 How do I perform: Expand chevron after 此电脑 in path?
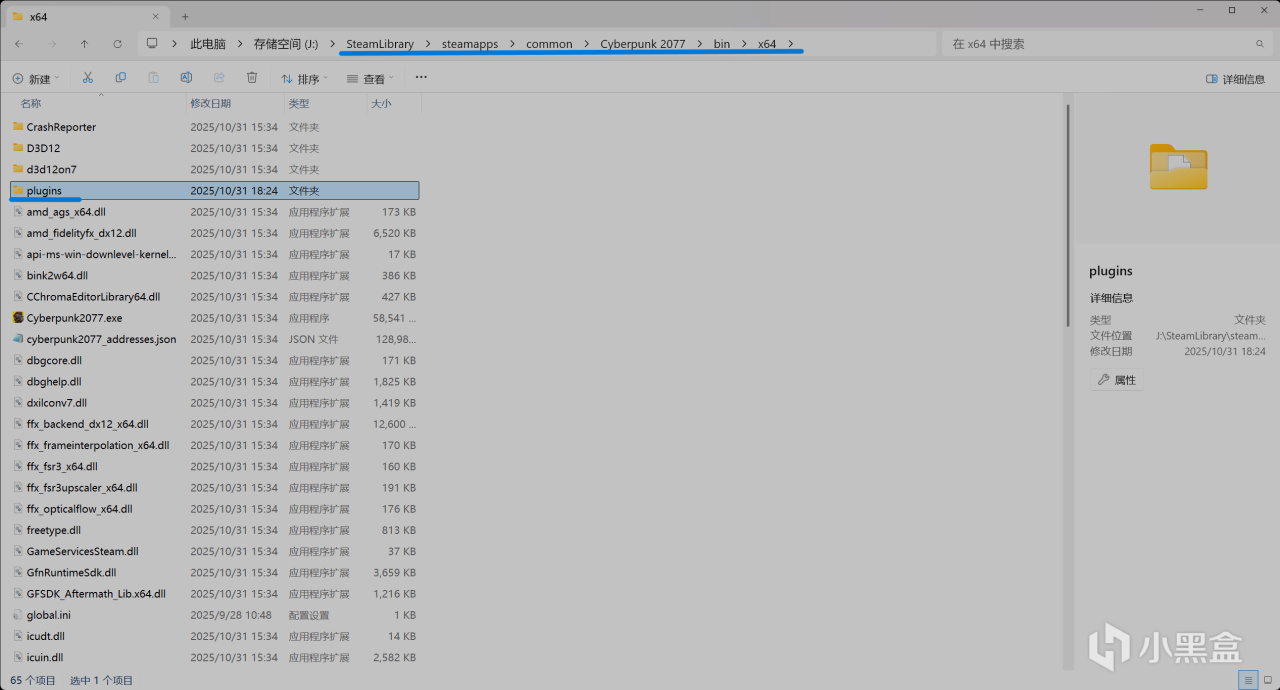239,44
